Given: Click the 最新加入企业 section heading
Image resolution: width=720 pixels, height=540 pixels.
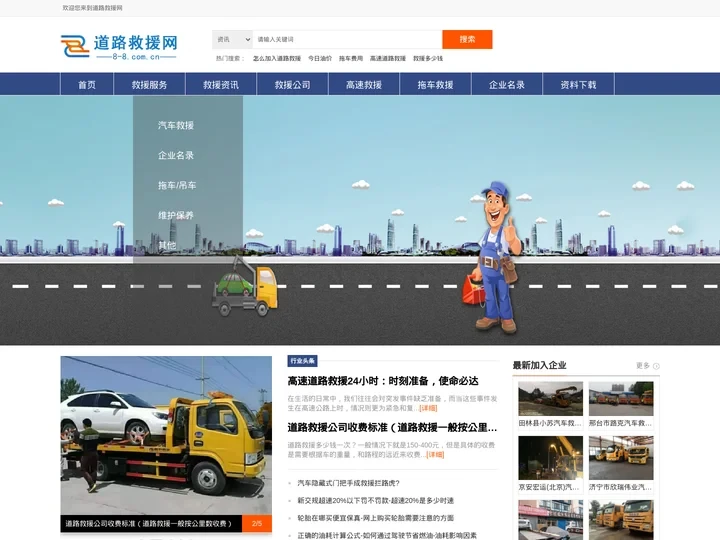Looking at the screenshot, I should (540, 366).
